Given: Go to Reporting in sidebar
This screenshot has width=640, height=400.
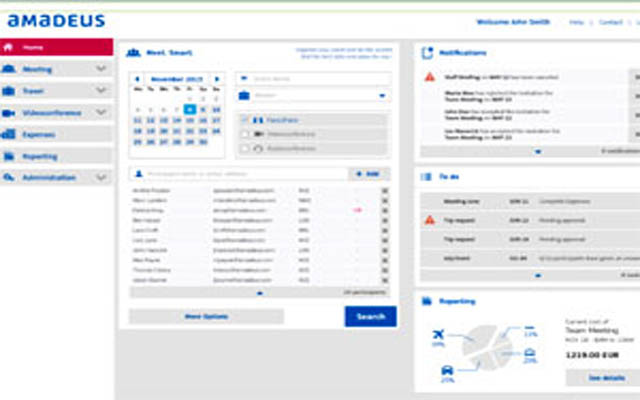Looking at the screenshot, I should (56, 156).
